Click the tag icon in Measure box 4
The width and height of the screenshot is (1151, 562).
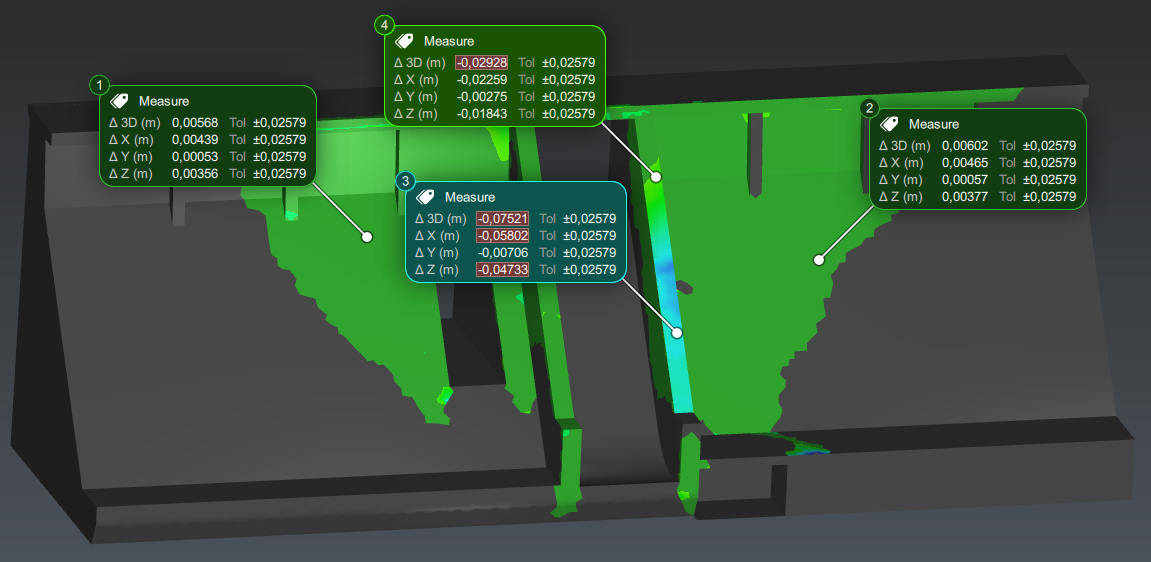[x=404, y=41]
